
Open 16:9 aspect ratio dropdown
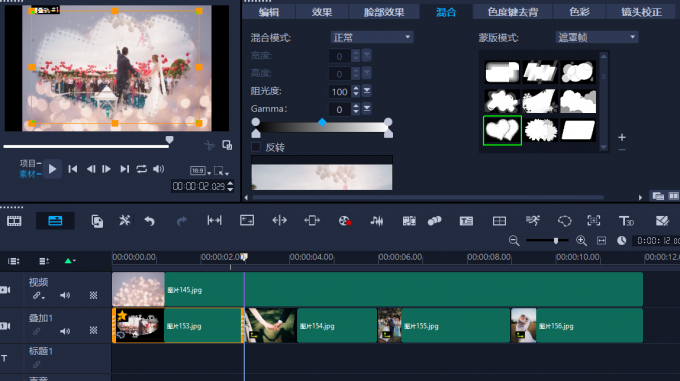[x=200, y=171]
